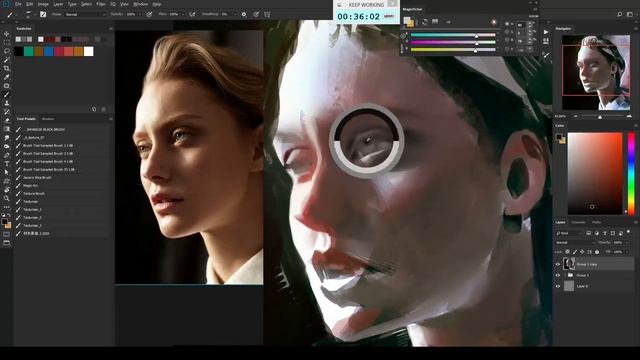Select the Eraser tool
The width and height of the screenshot is (640, 360).
tap(7, 120)
